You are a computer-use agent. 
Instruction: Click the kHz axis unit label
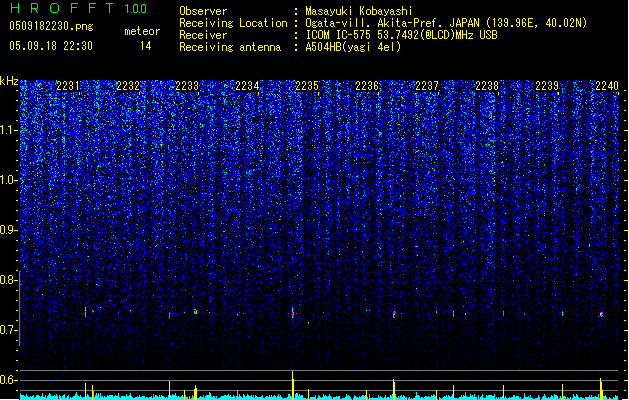9,81
